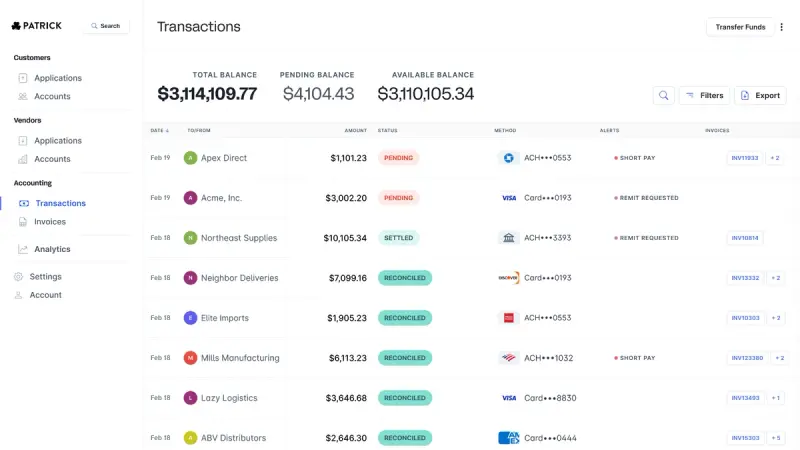Image resolution: width=800 pixels, height=450 pixels.
Task: Open invoice link INV10814
Action: coord(745,238)
